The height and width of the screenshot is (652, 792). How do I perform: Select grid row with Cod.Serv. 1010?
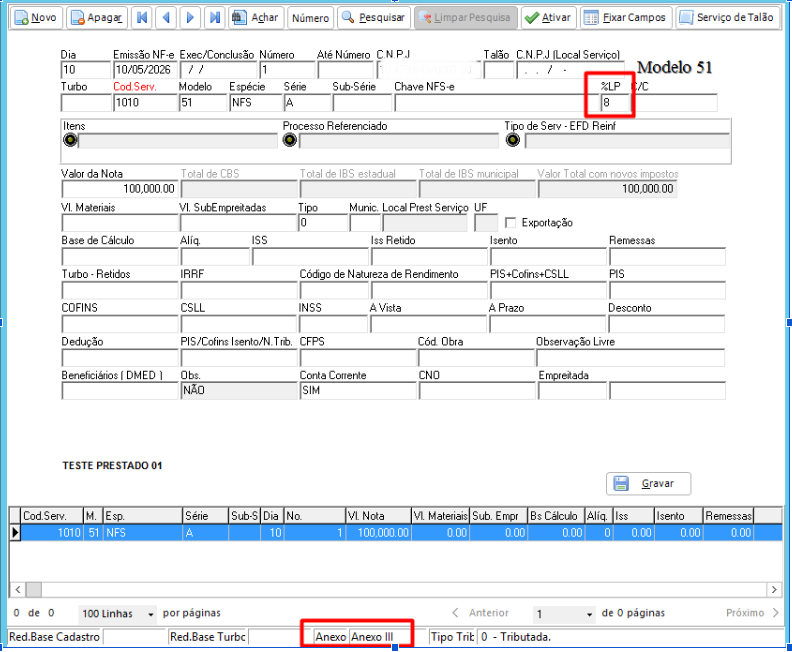[395, 533]
